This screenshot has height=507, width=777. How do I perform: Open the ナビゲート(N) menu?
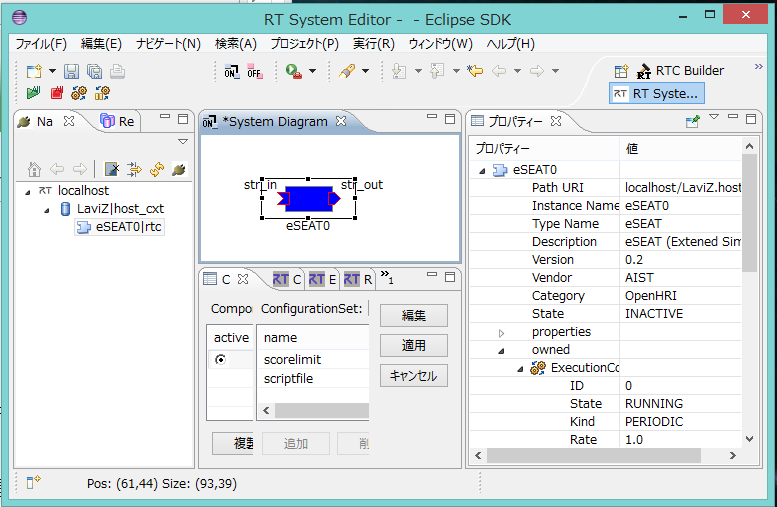pos(168,44)
